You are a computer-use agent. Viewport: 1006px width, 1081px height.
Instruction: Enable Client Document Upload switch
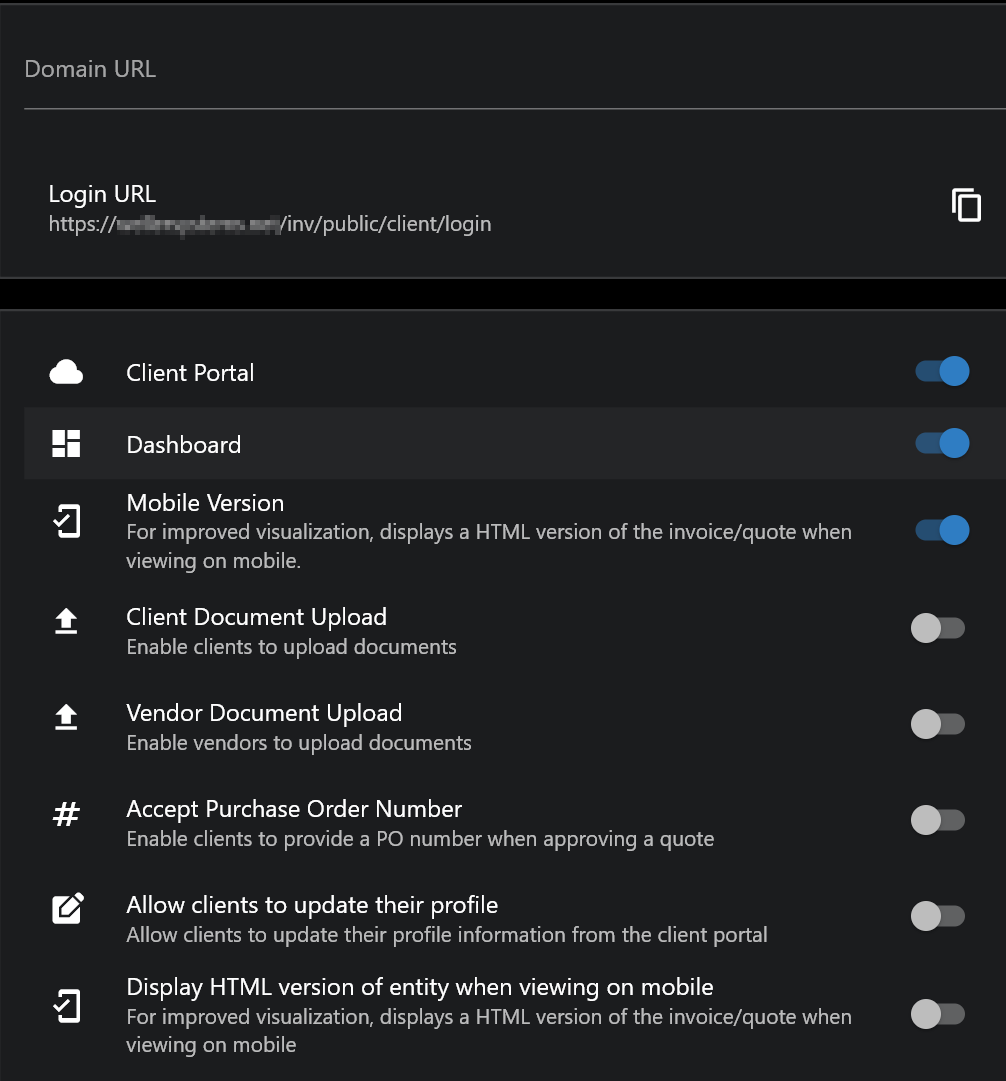coord(937,628)
